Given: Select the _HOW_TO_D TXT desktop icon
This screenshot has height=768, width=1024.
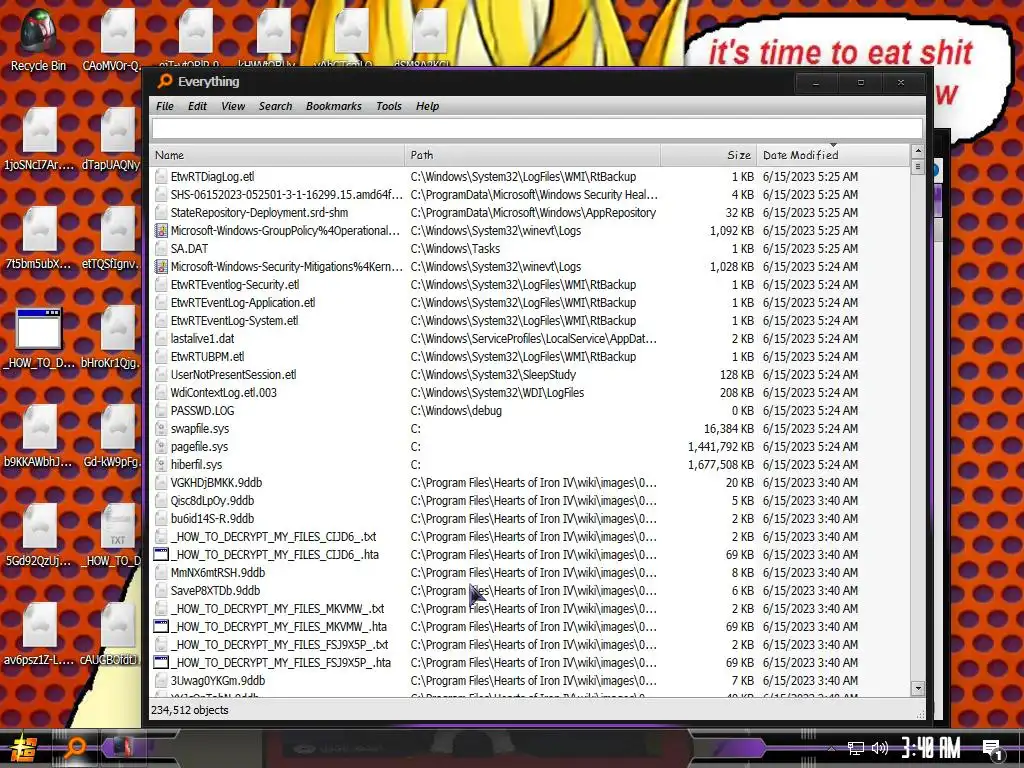Looking at the screenshot, I should [114, 536].
